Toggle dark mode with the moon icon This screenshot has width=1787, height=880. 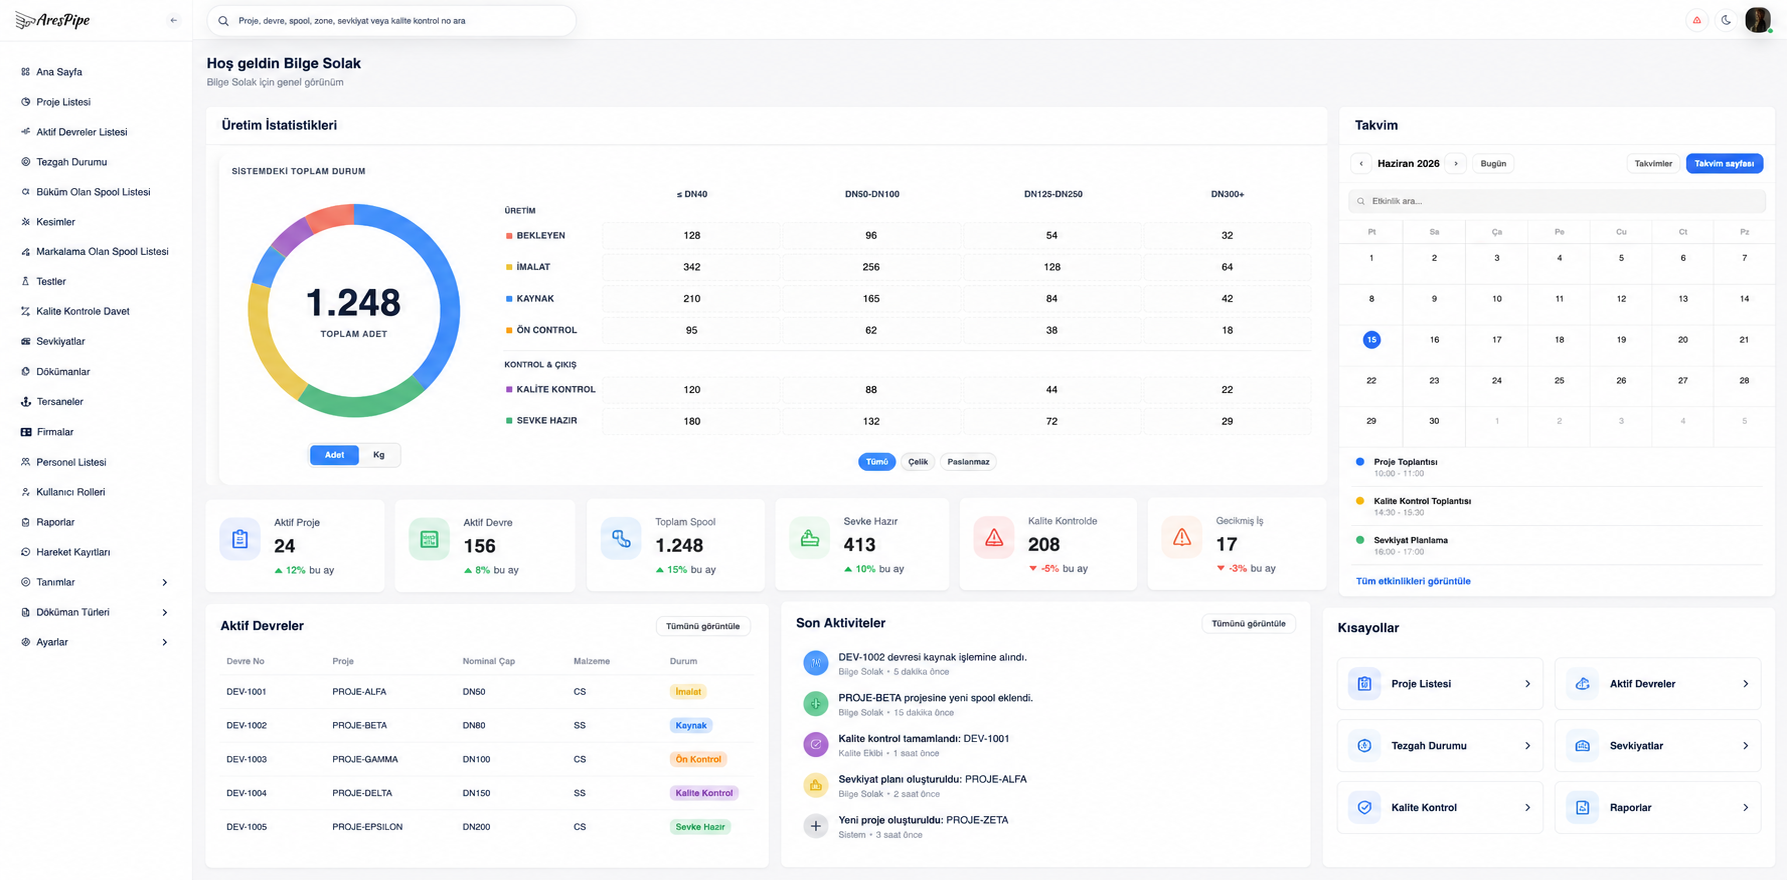[1726, 20]
